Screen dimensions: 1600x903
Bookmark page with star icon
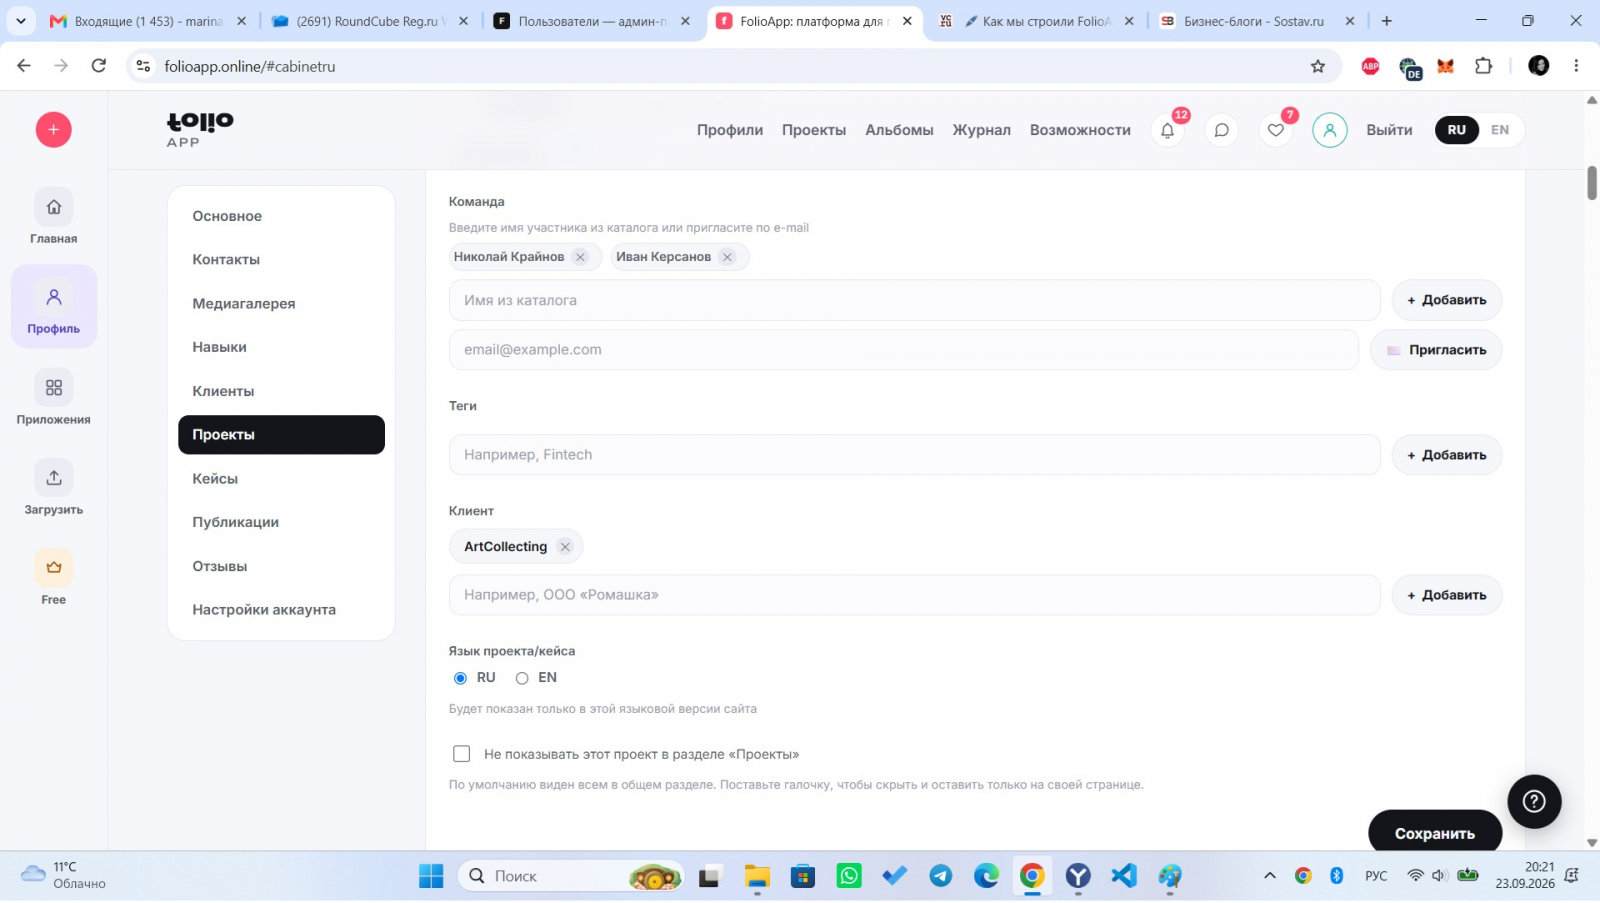pos(1318,66)
